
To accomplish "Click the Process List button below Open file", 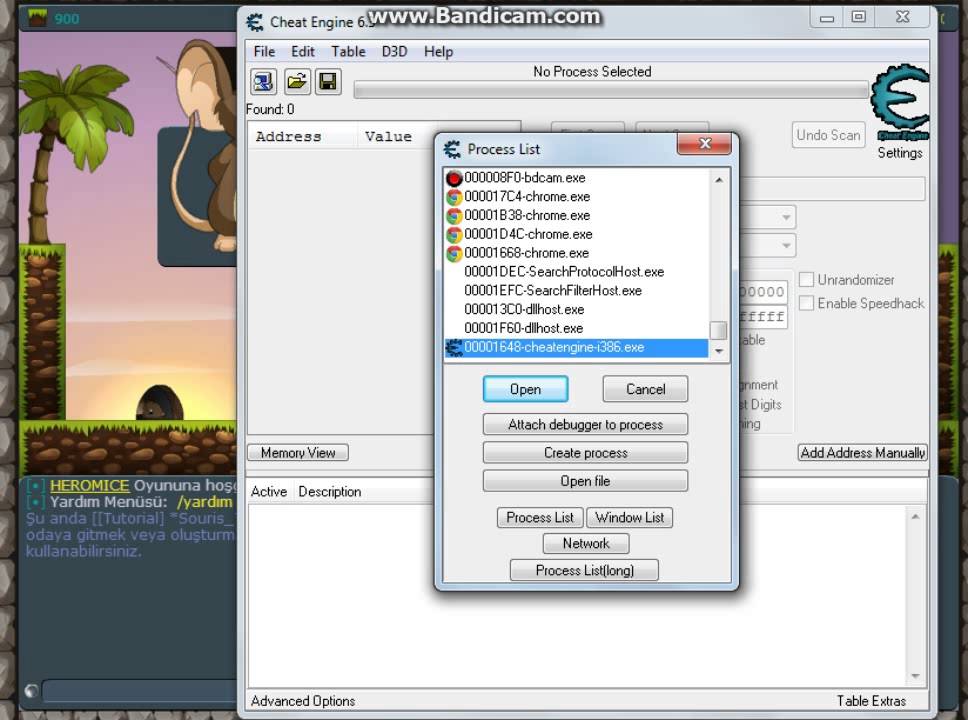I will tap(540, 517).
